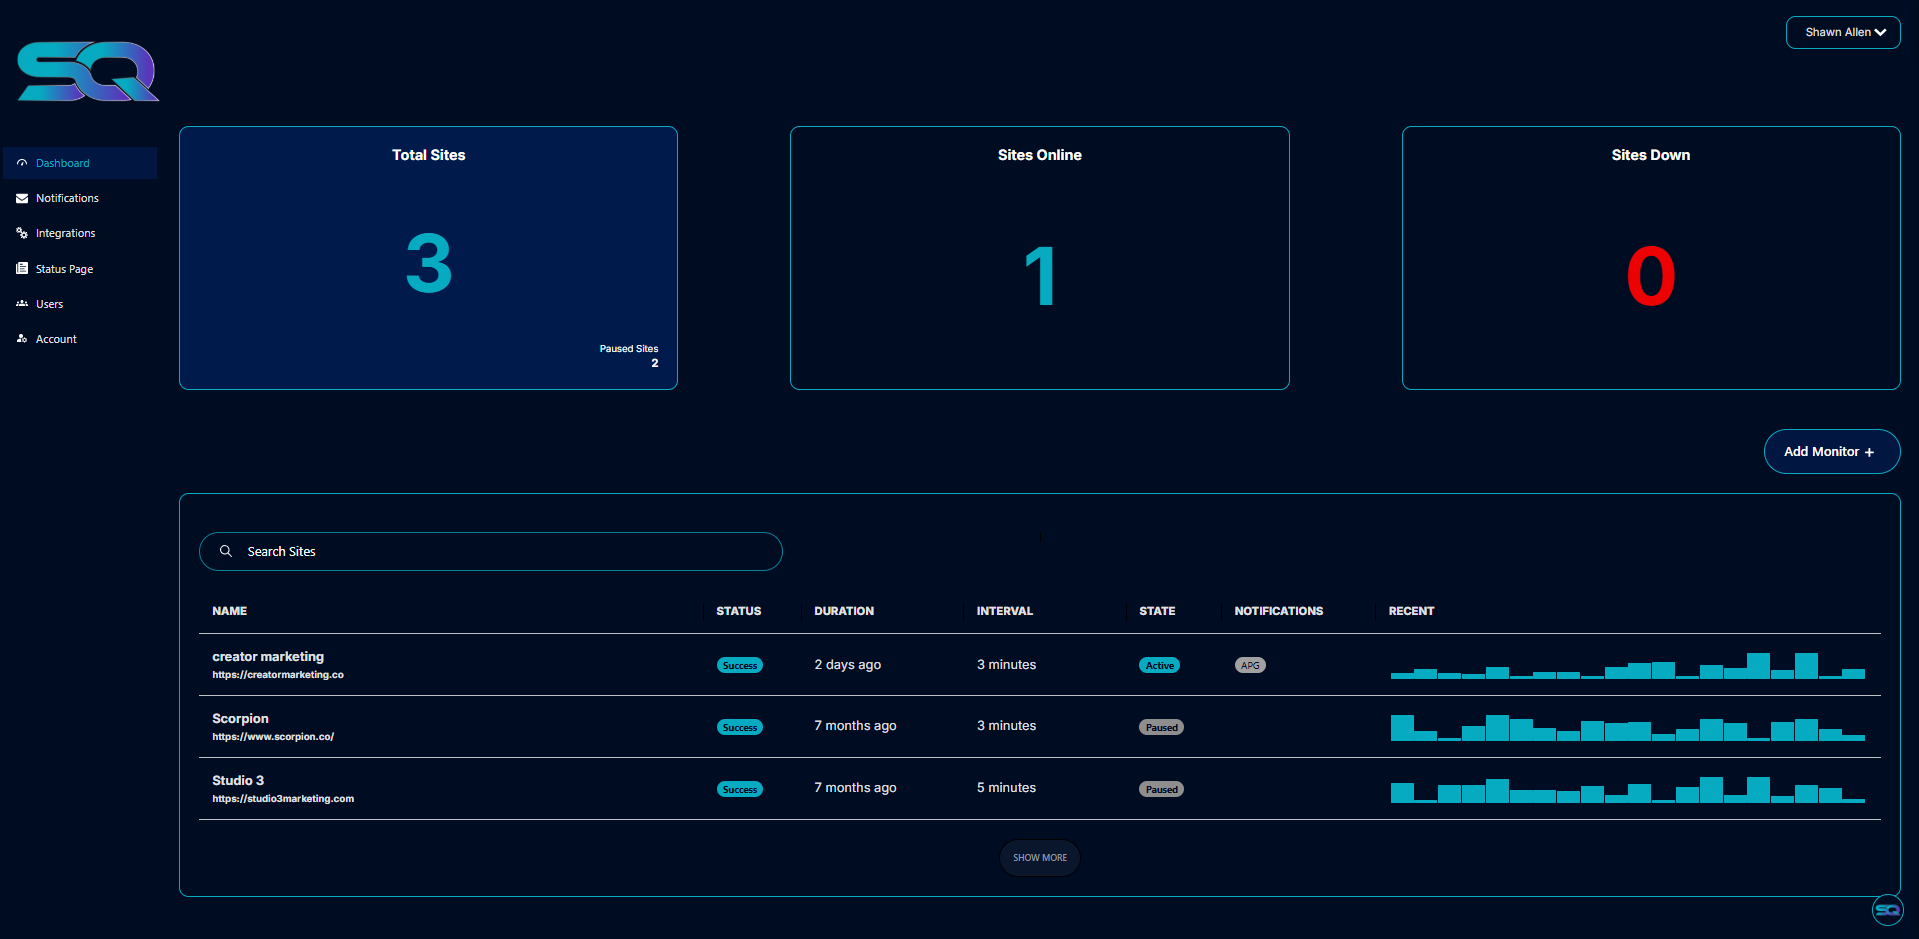Click the recent activity chart for creator marketing
The image size is (1919, 939).
click(1628, 665)
